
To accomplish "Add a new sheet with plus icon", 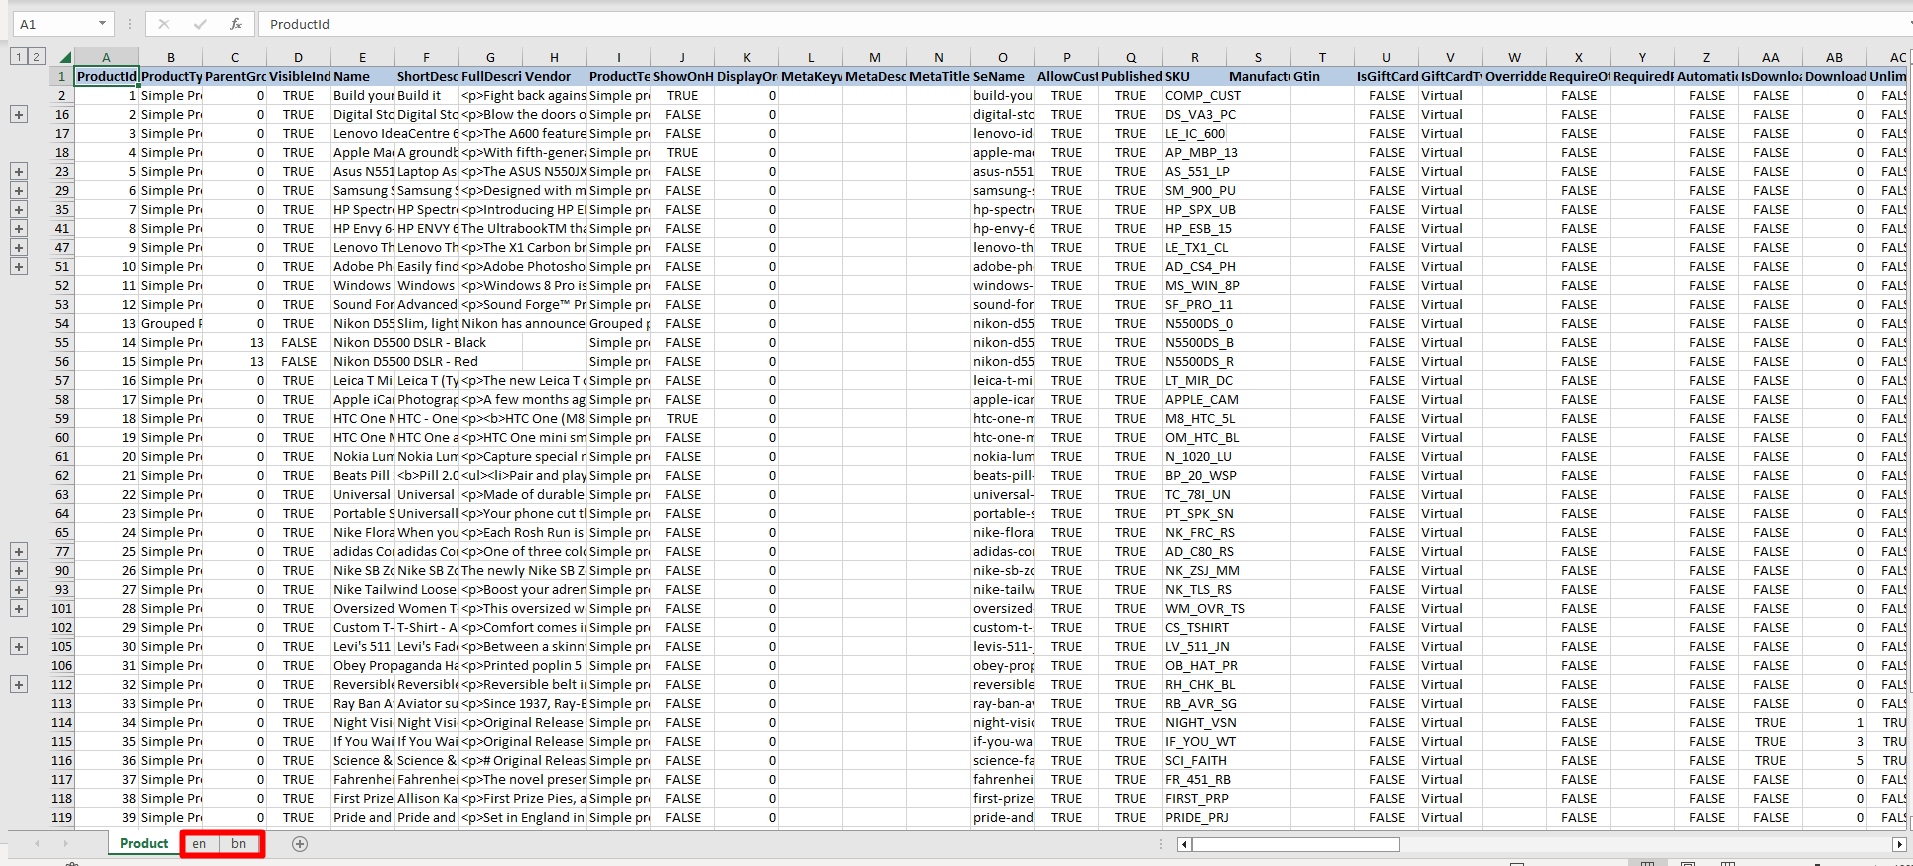I will pyautogui.click(x=300, y=844).
